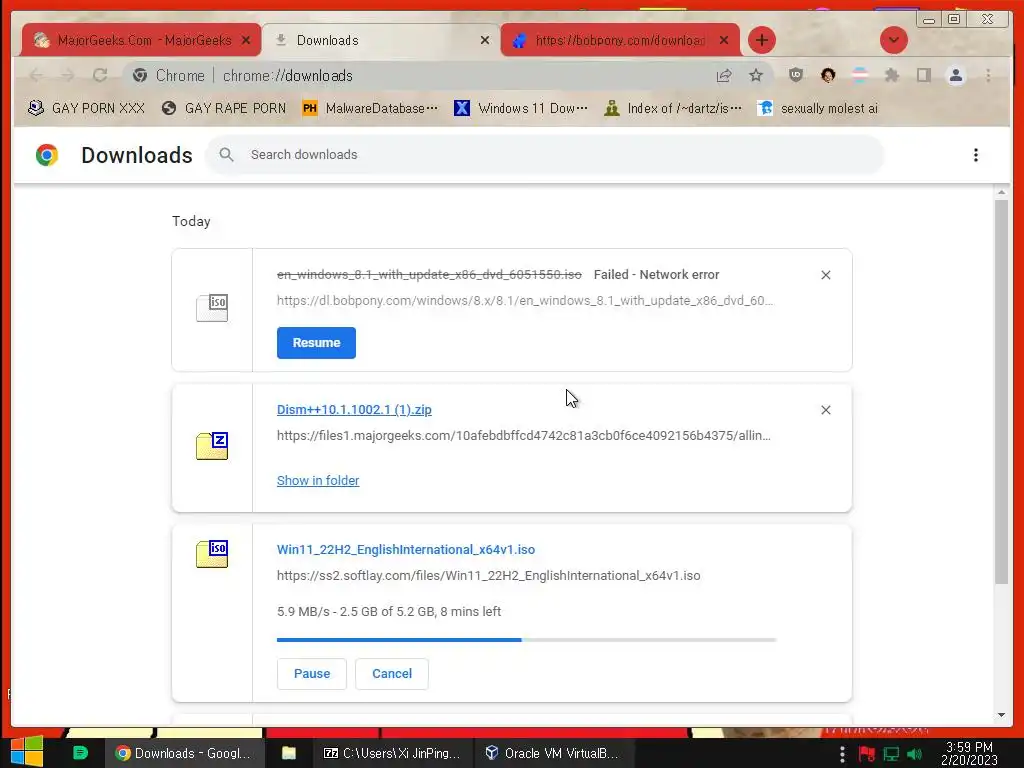1024x768 pixels.
Task: Resume the failed Windows 8.1 download
Action: click(316, 343)
